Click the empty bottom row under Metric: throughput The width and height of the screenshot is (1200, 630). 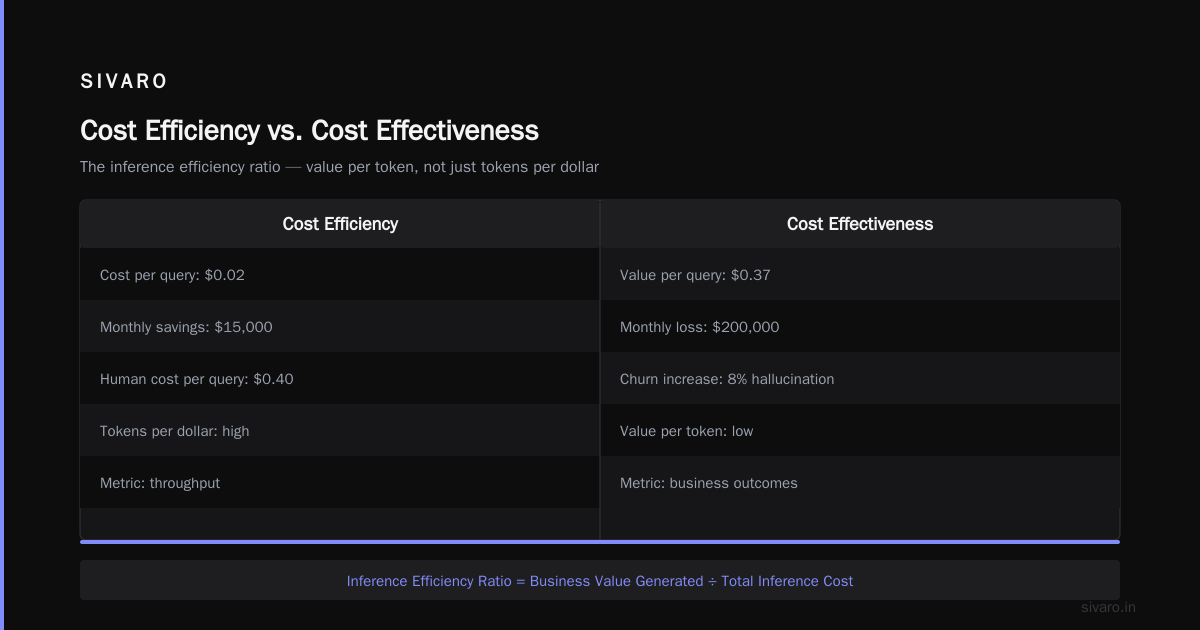(x=340, y=523)
